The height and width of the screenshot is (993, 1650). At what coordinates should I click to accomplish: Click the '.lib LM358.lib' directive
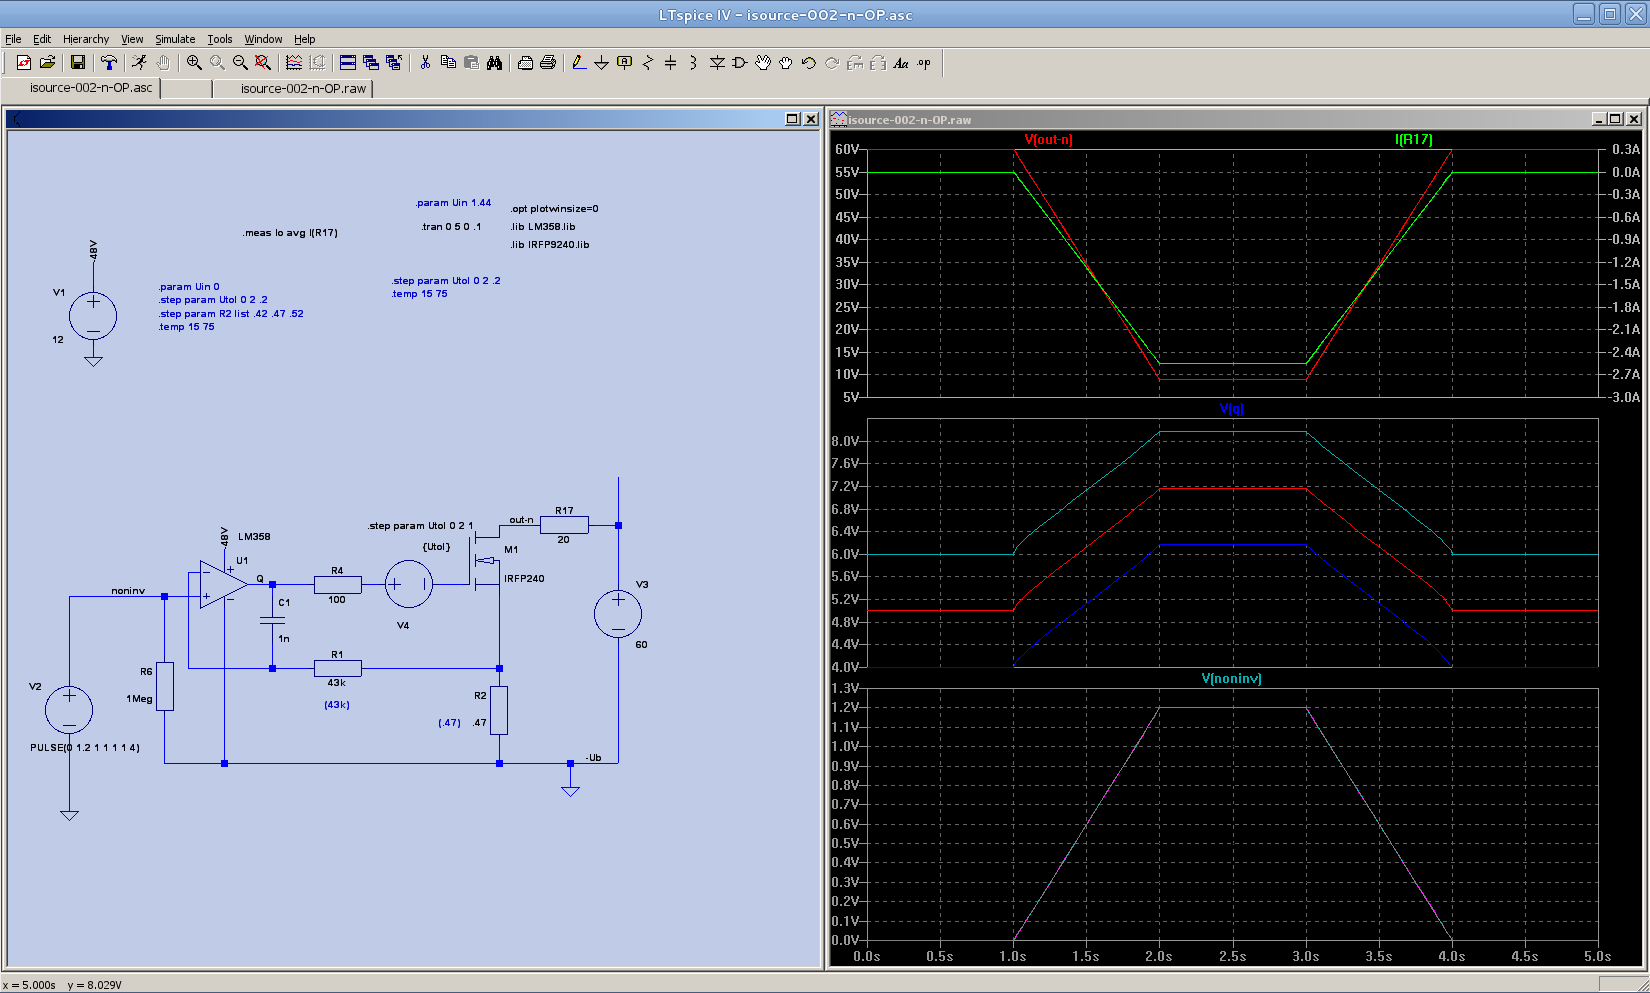(x=543, y=227)
